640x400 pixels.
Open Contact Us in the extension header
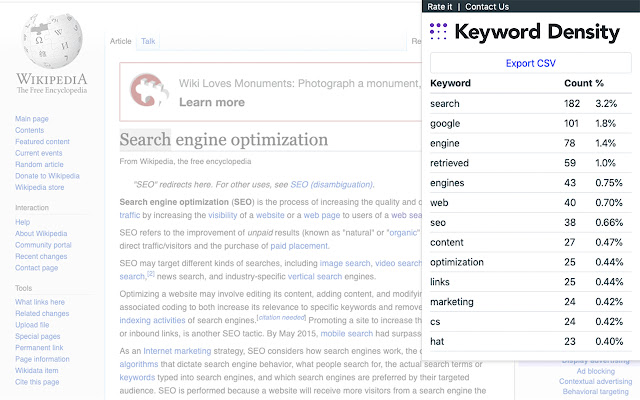[x=487, y=7]
